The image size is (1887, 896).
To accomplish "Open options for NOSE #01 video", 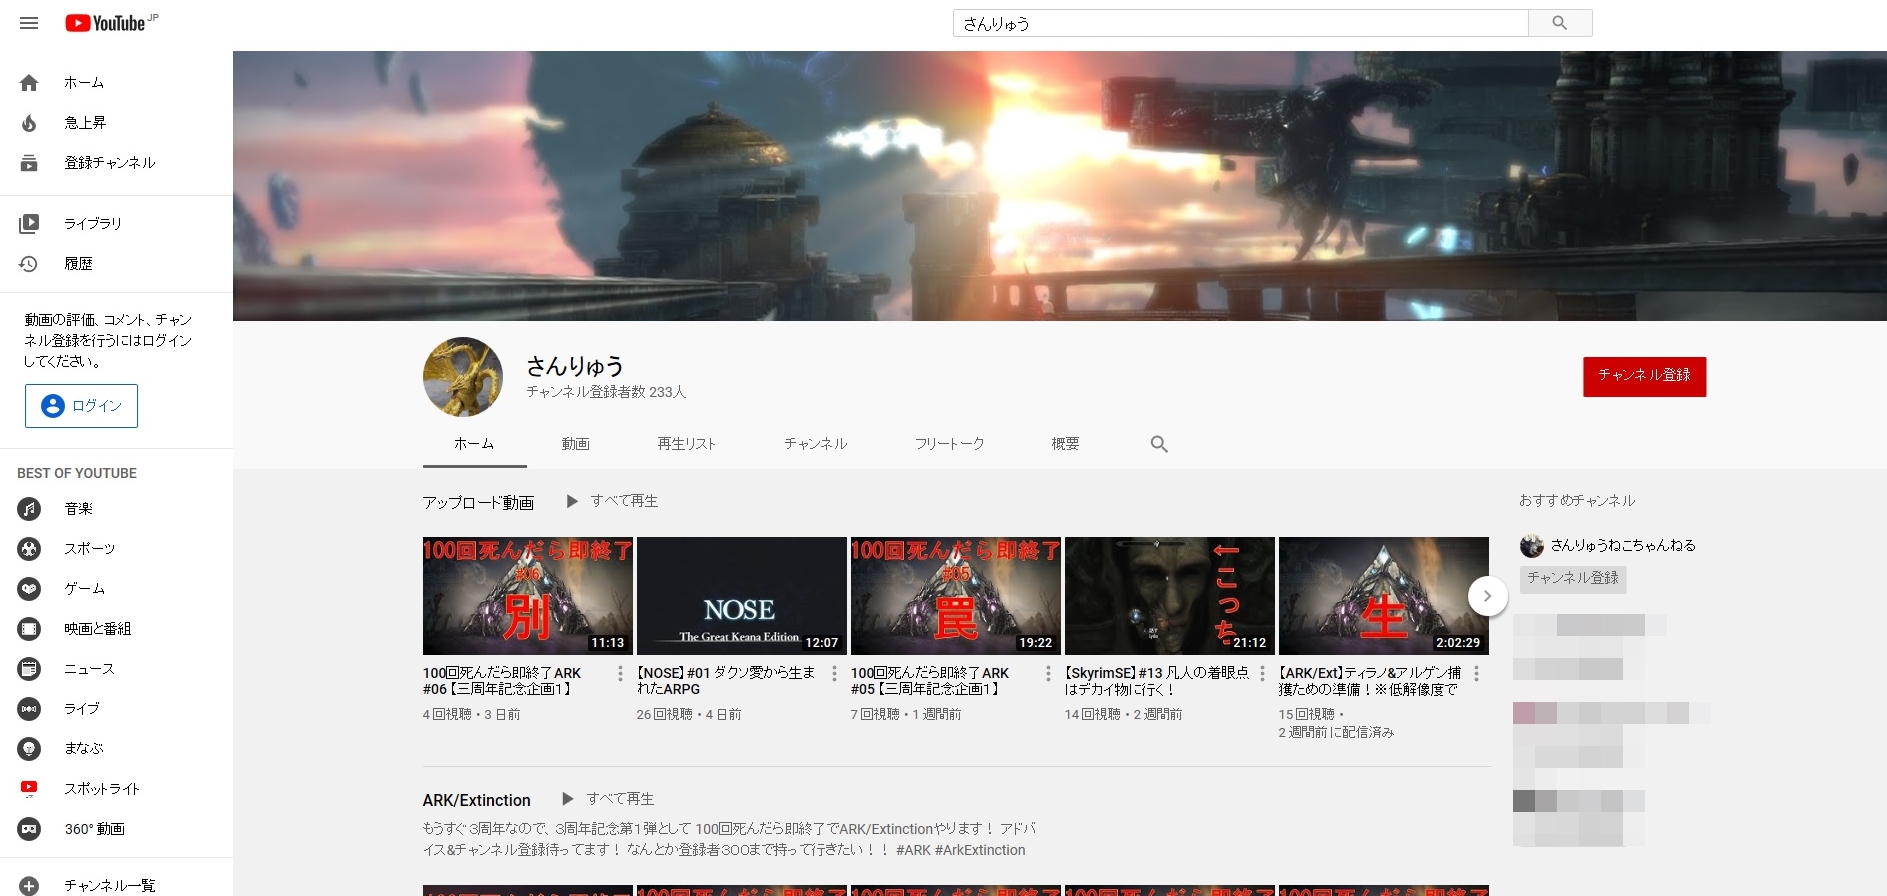I will (x=834, y=674).
